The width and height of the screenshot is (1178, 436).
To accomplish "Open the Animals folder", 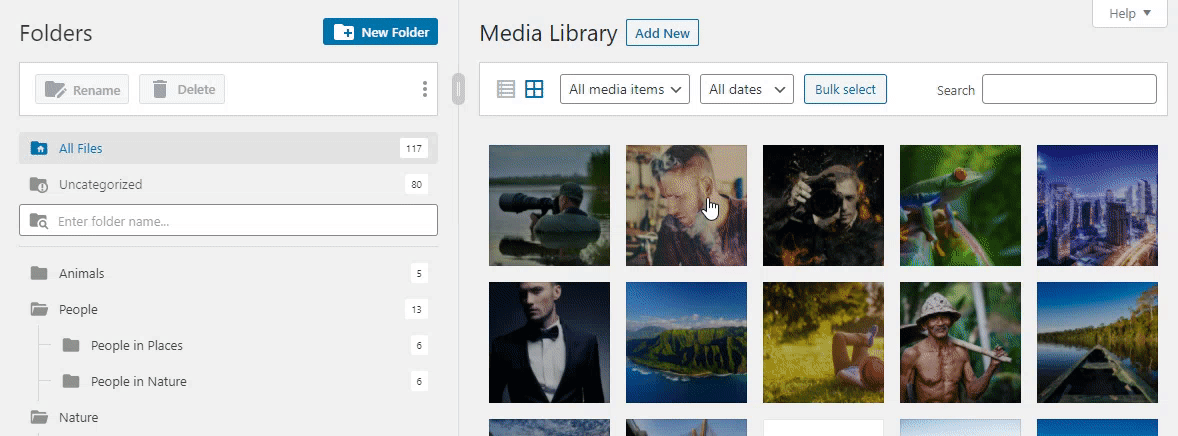I will tap(228, 274).
